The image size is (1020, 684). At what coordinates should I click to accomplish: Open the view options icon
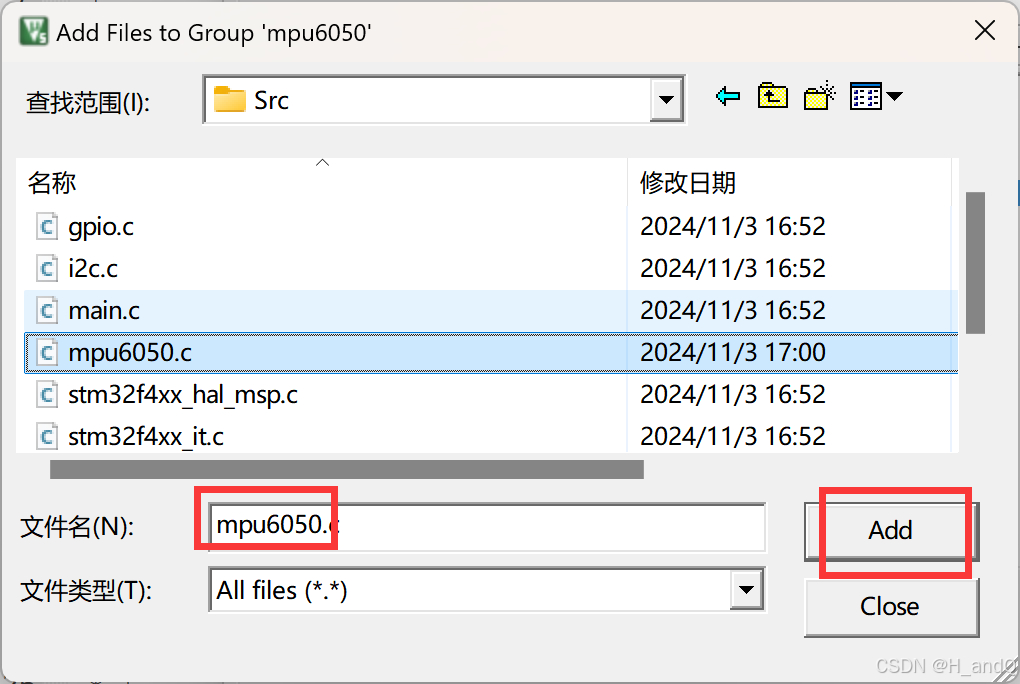pyautogui.click(x=866, y=95)
